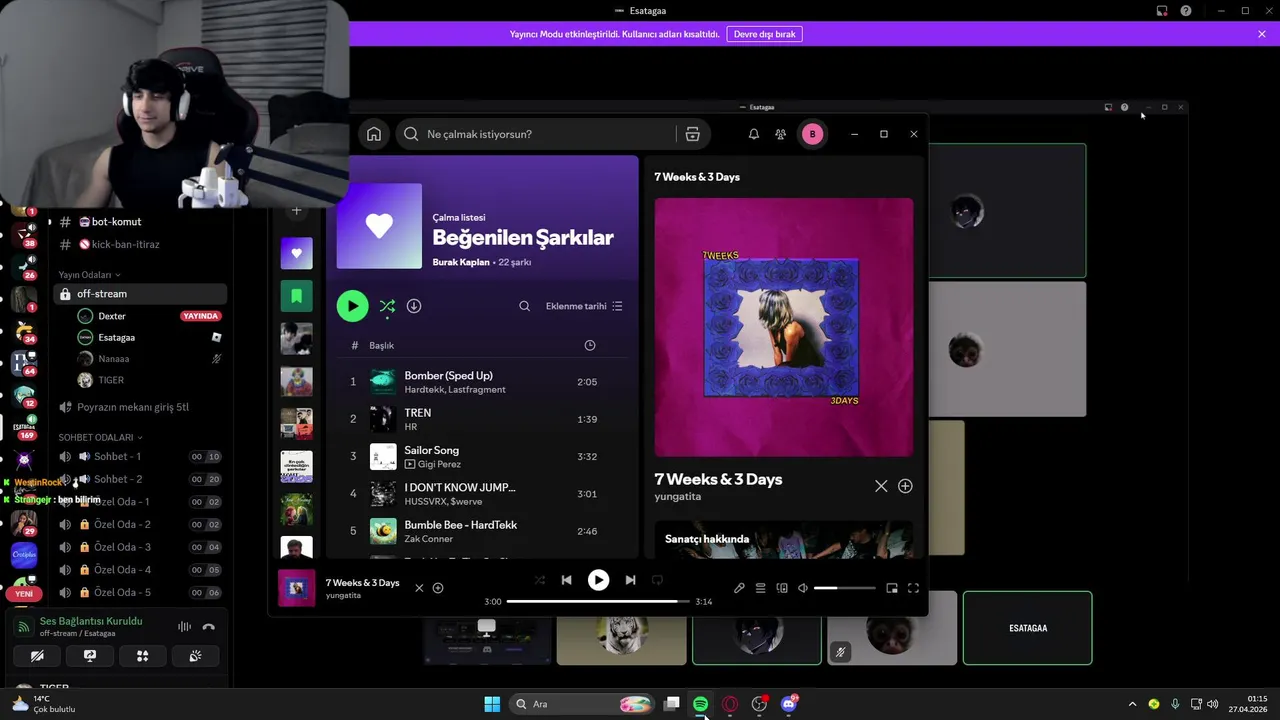
Task: Collapse the 'SOHBET ODALARI' category
Action: coord(100,437)
